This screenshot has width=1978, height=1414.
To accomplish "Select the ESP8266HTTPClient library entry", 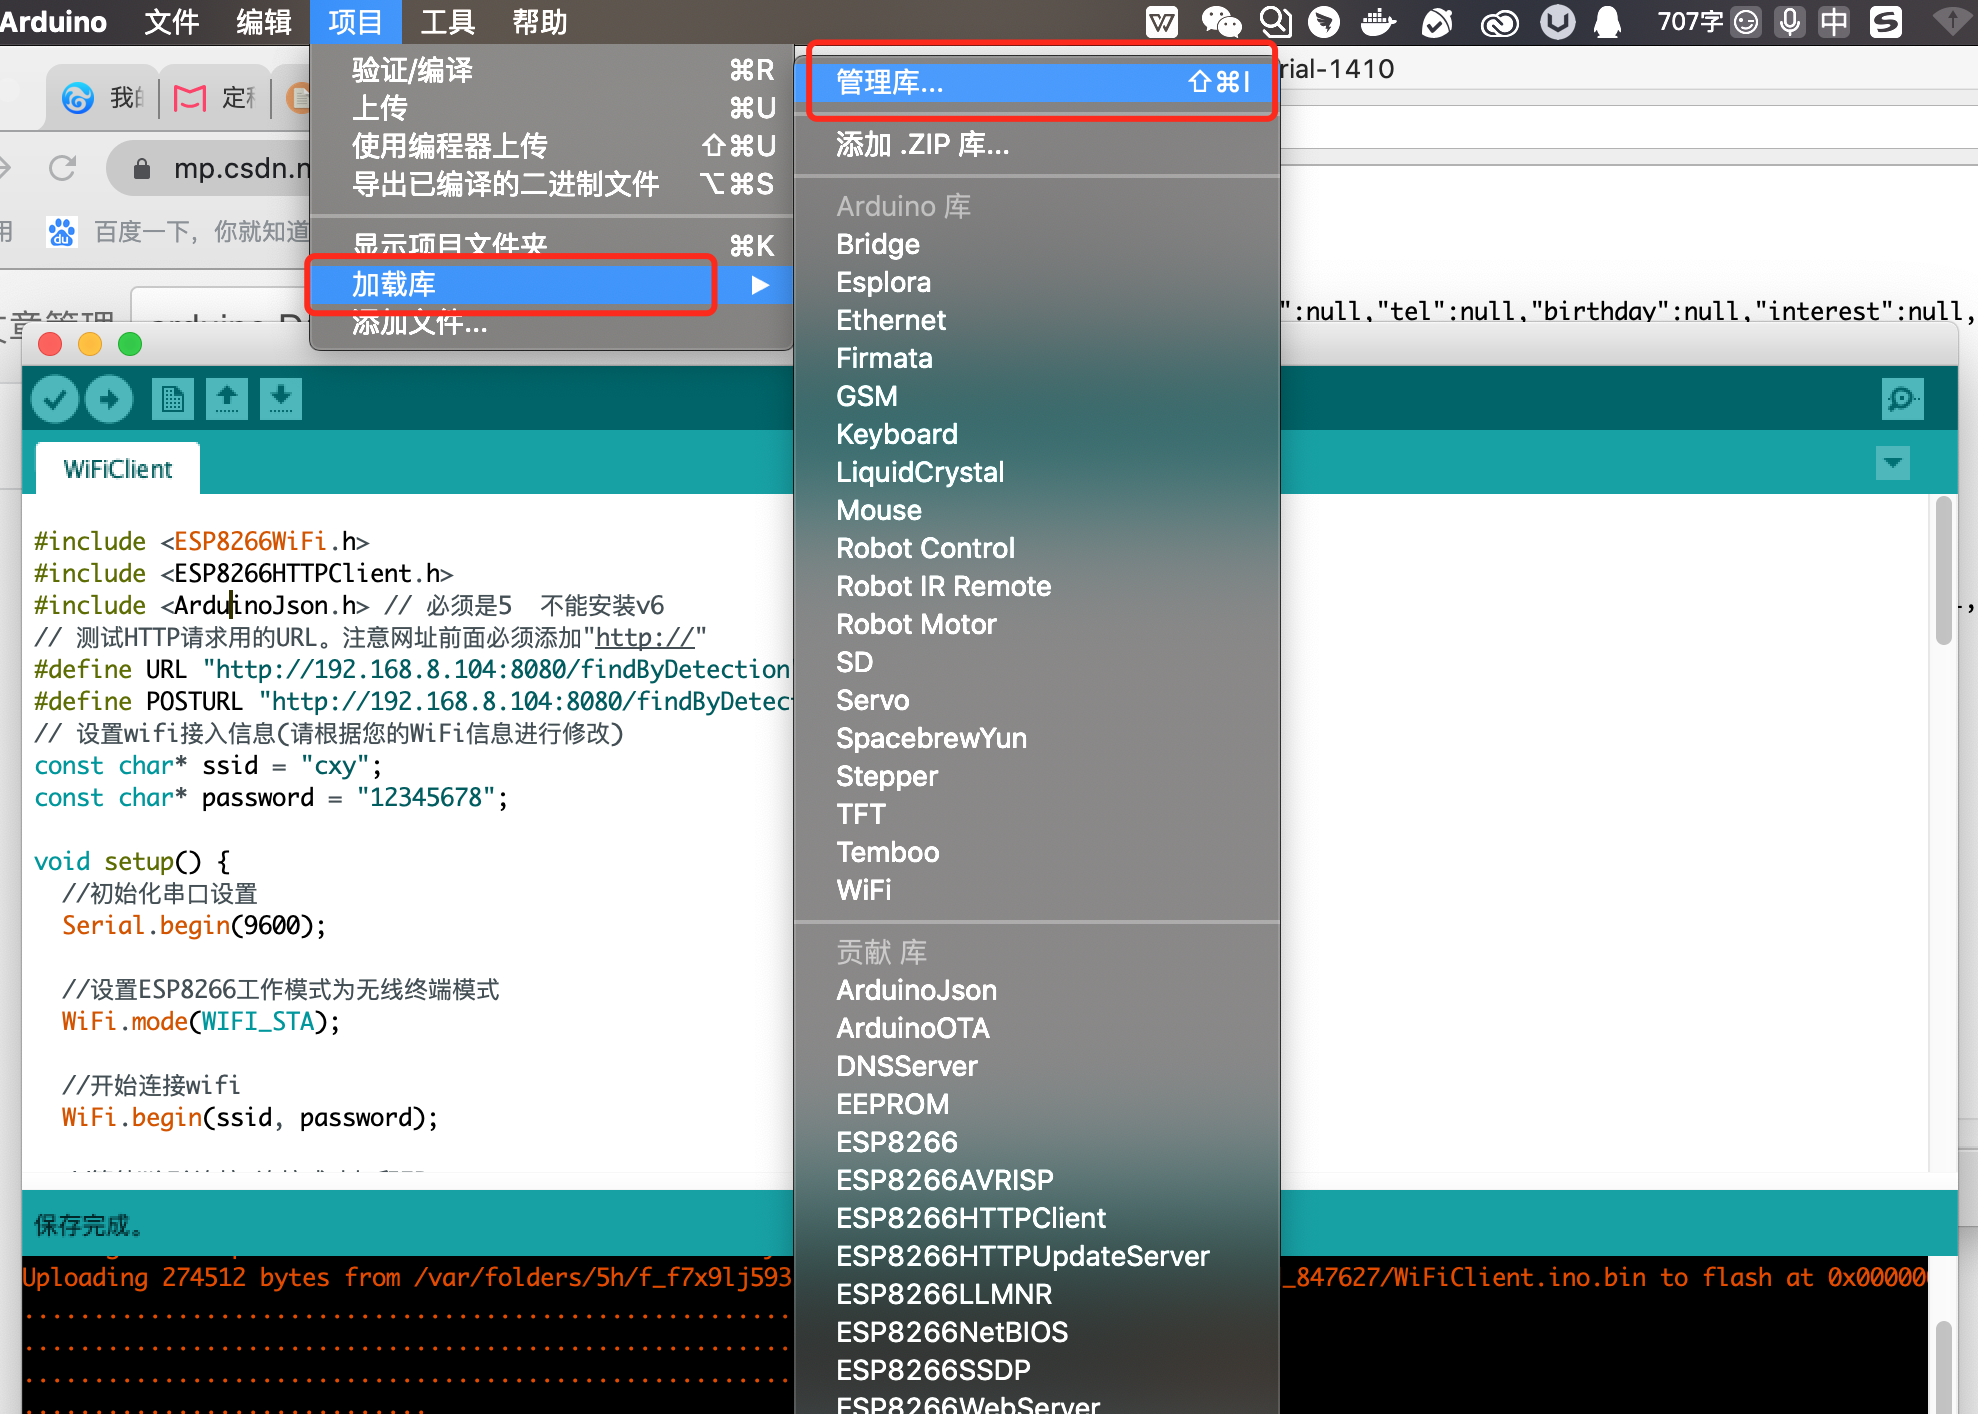I will point(970,1218).
